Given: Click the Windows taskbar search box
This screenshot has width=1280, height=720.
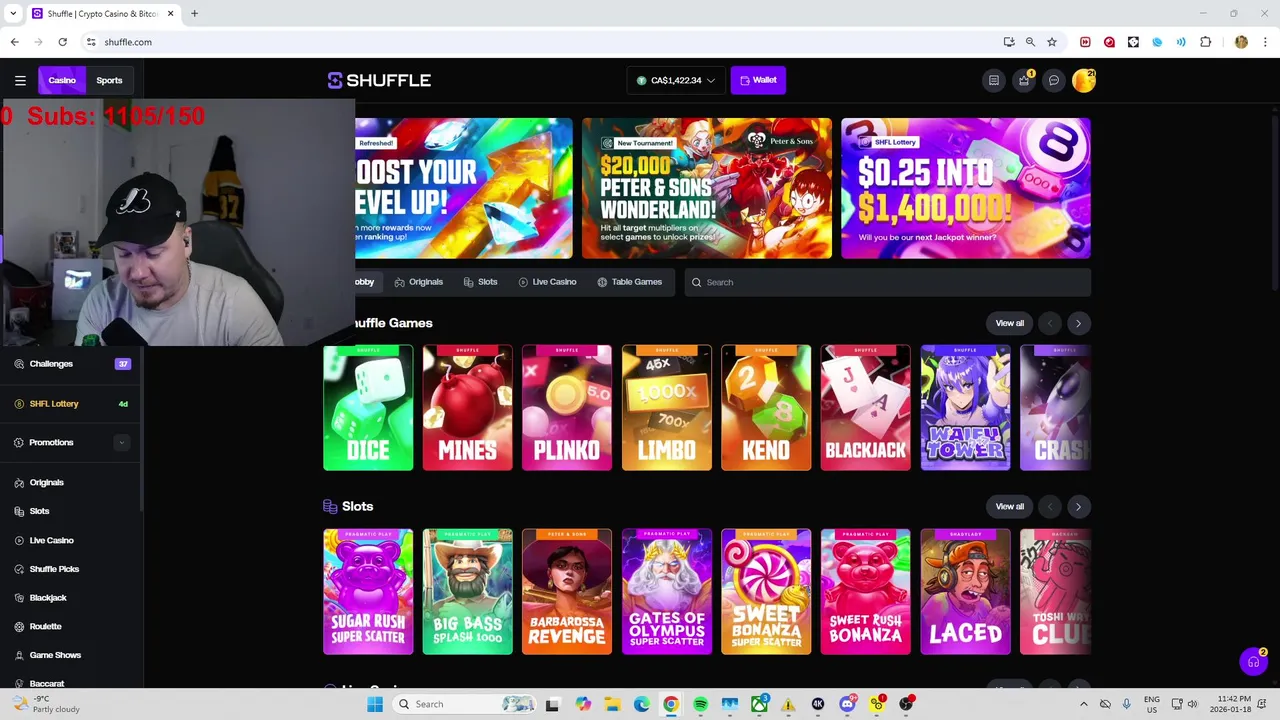Looking at the screenshot, I should coord(465,704).
